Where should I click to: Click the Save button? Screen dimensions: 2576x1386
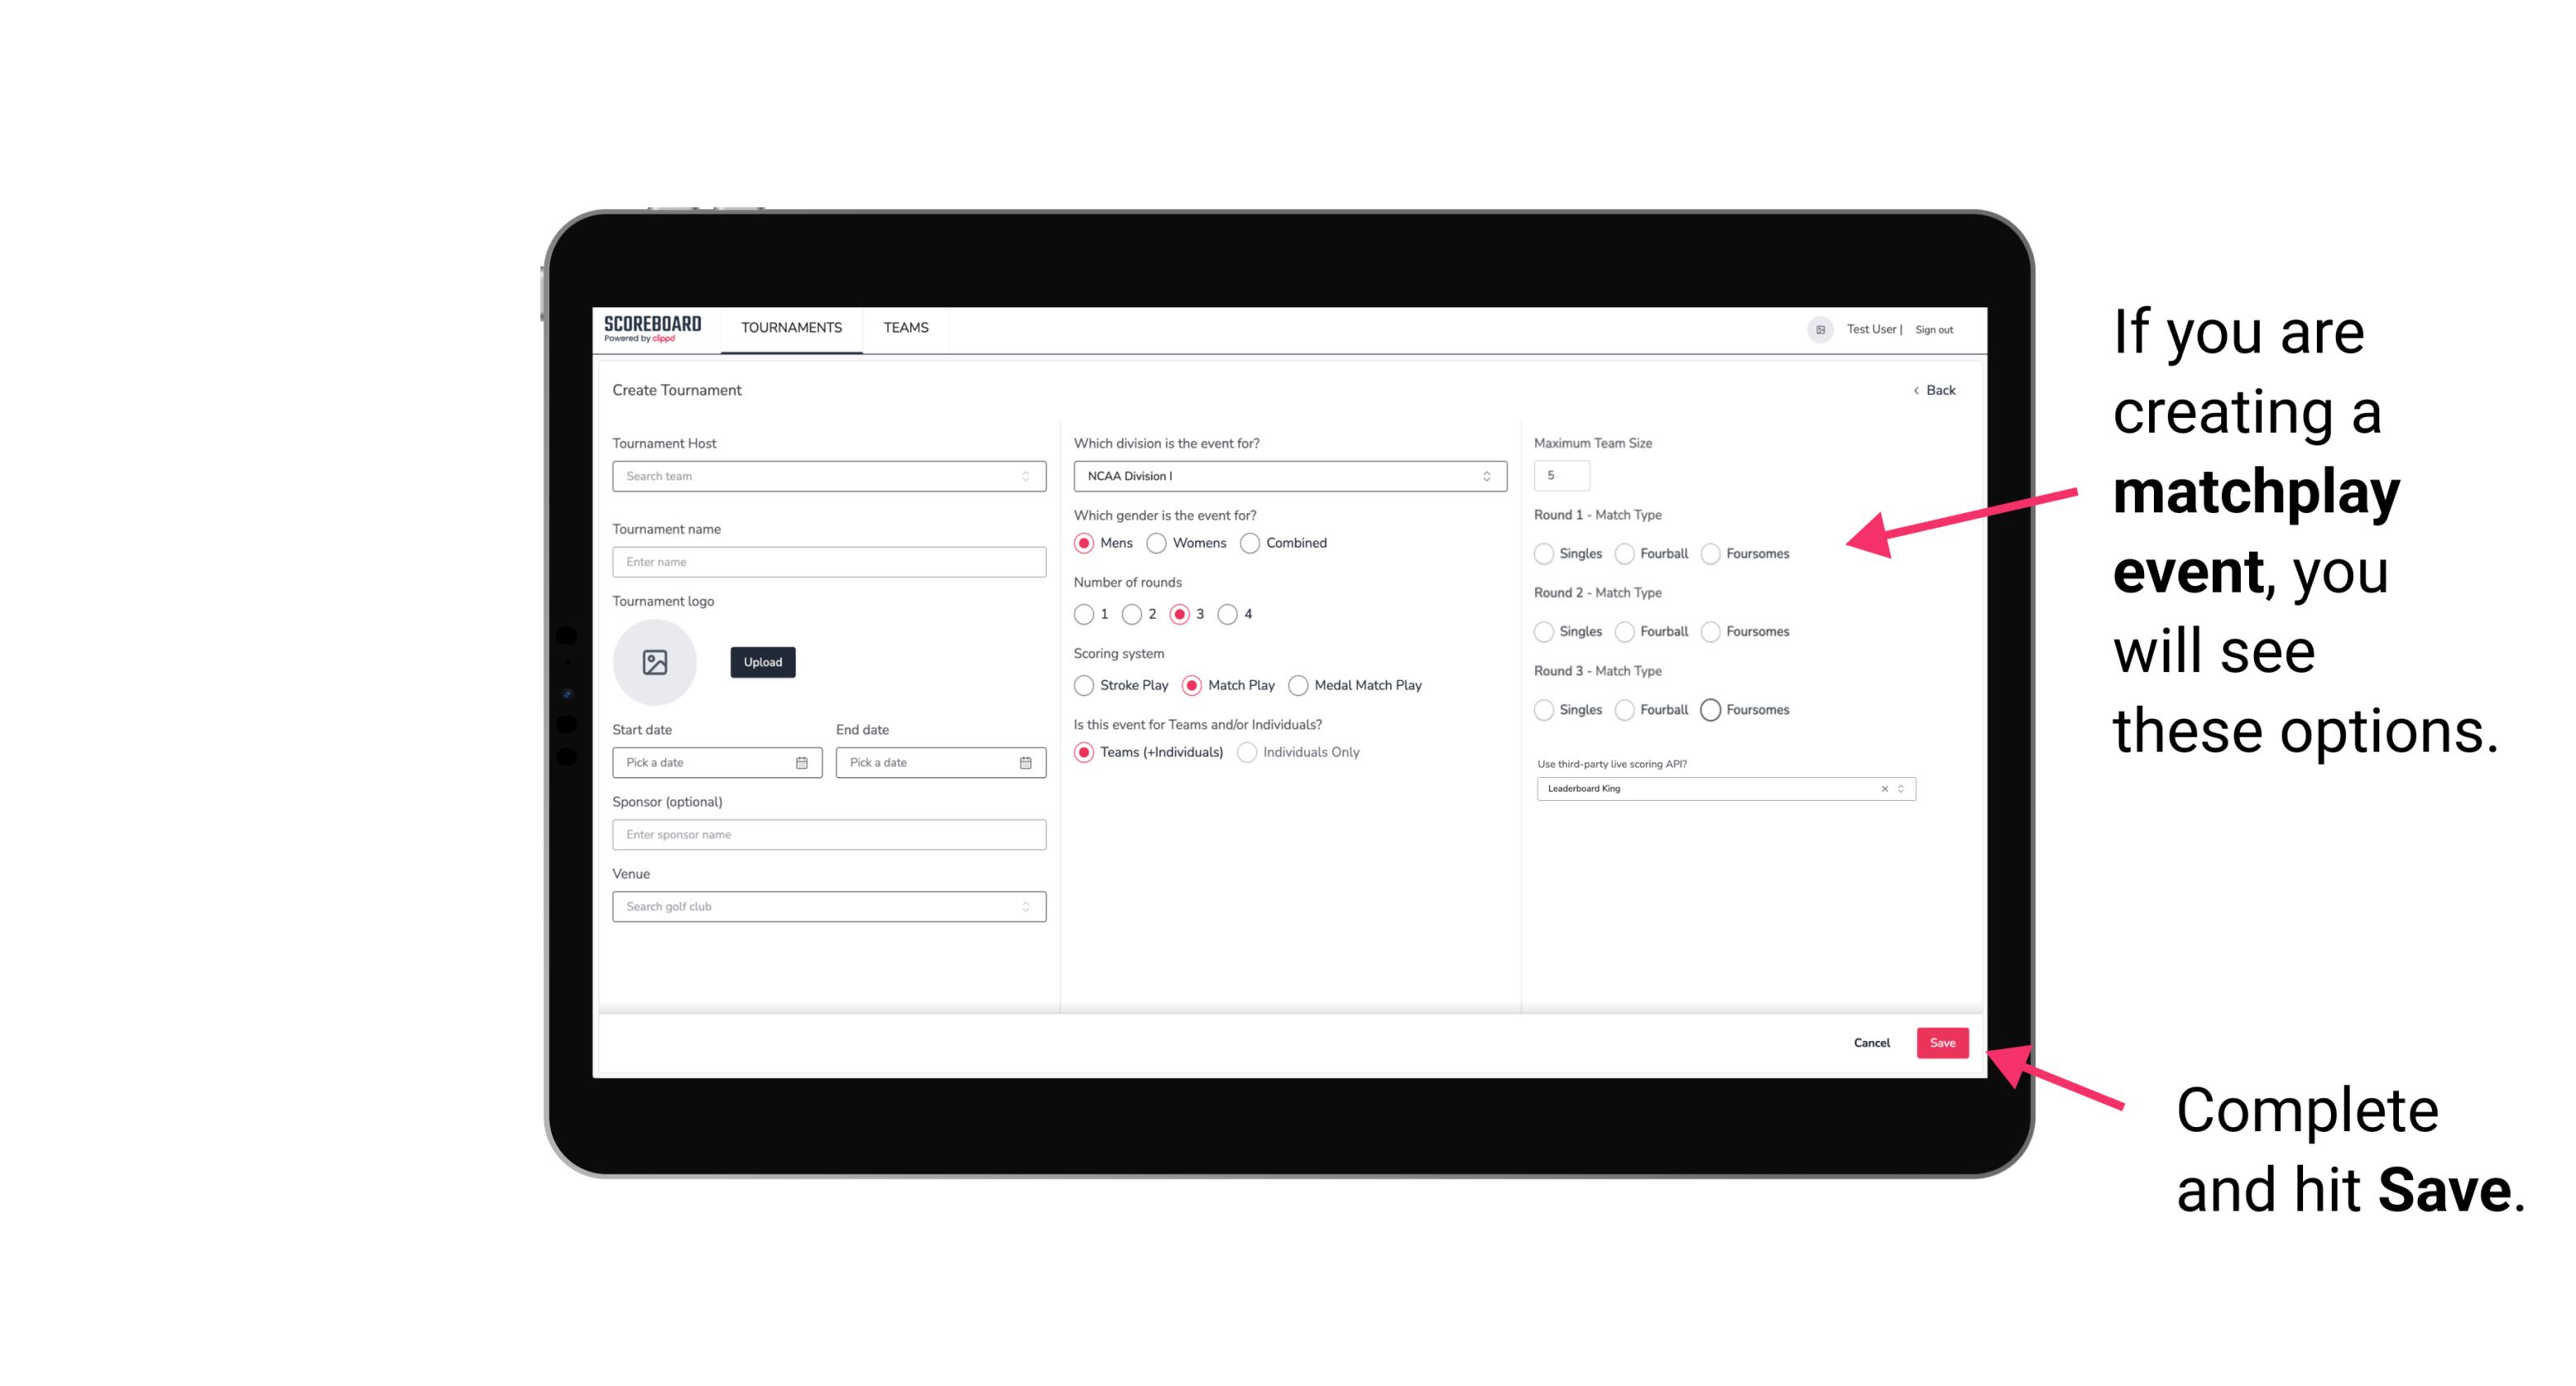tap(1945, 1043)
